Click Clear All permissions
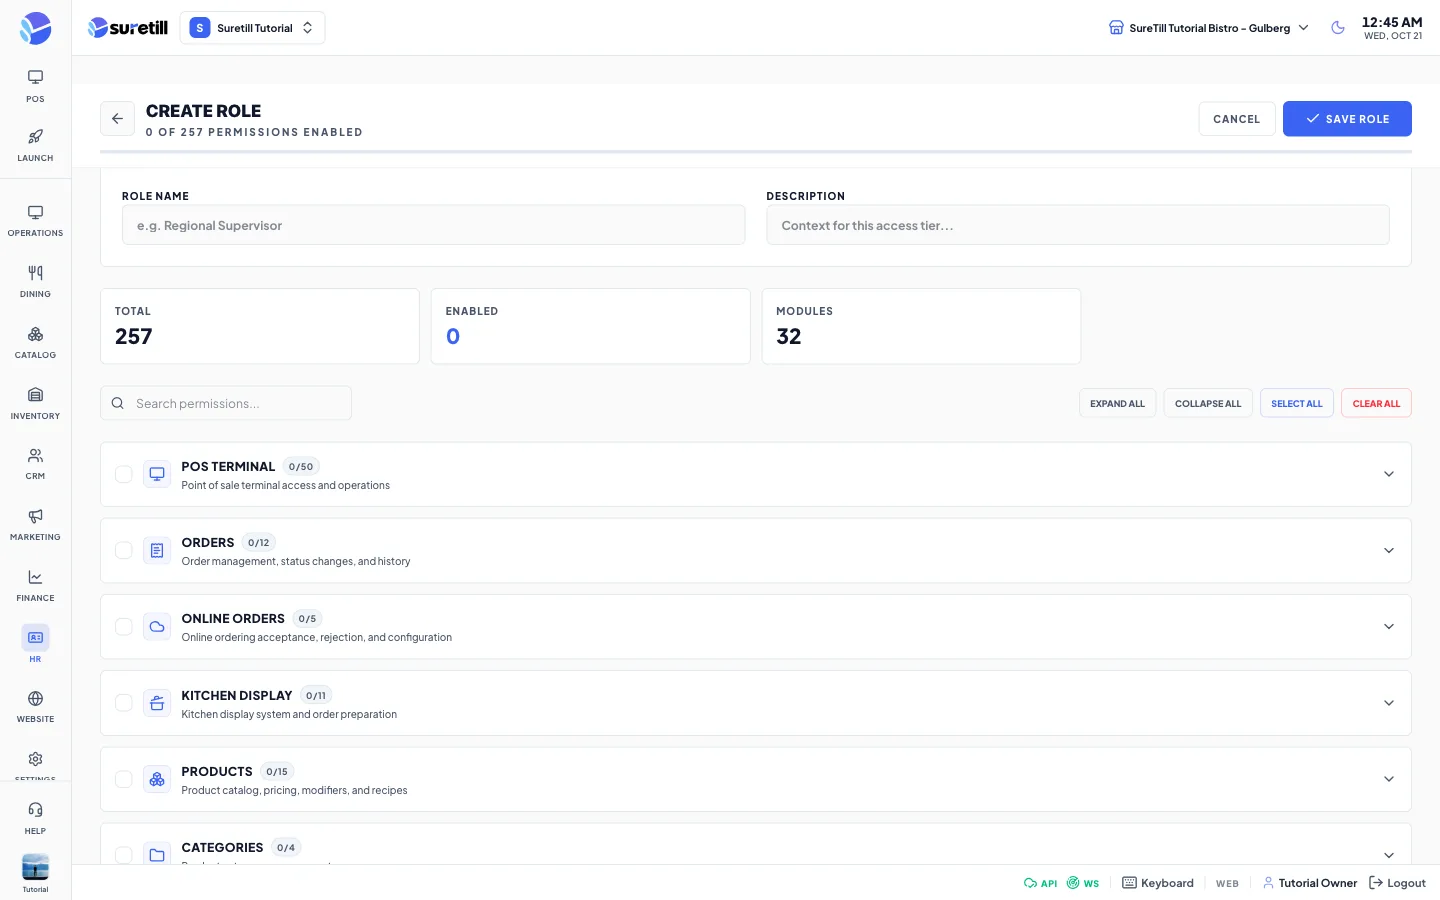Viewport: 1440px width, 900px height. coord(1376,403)
